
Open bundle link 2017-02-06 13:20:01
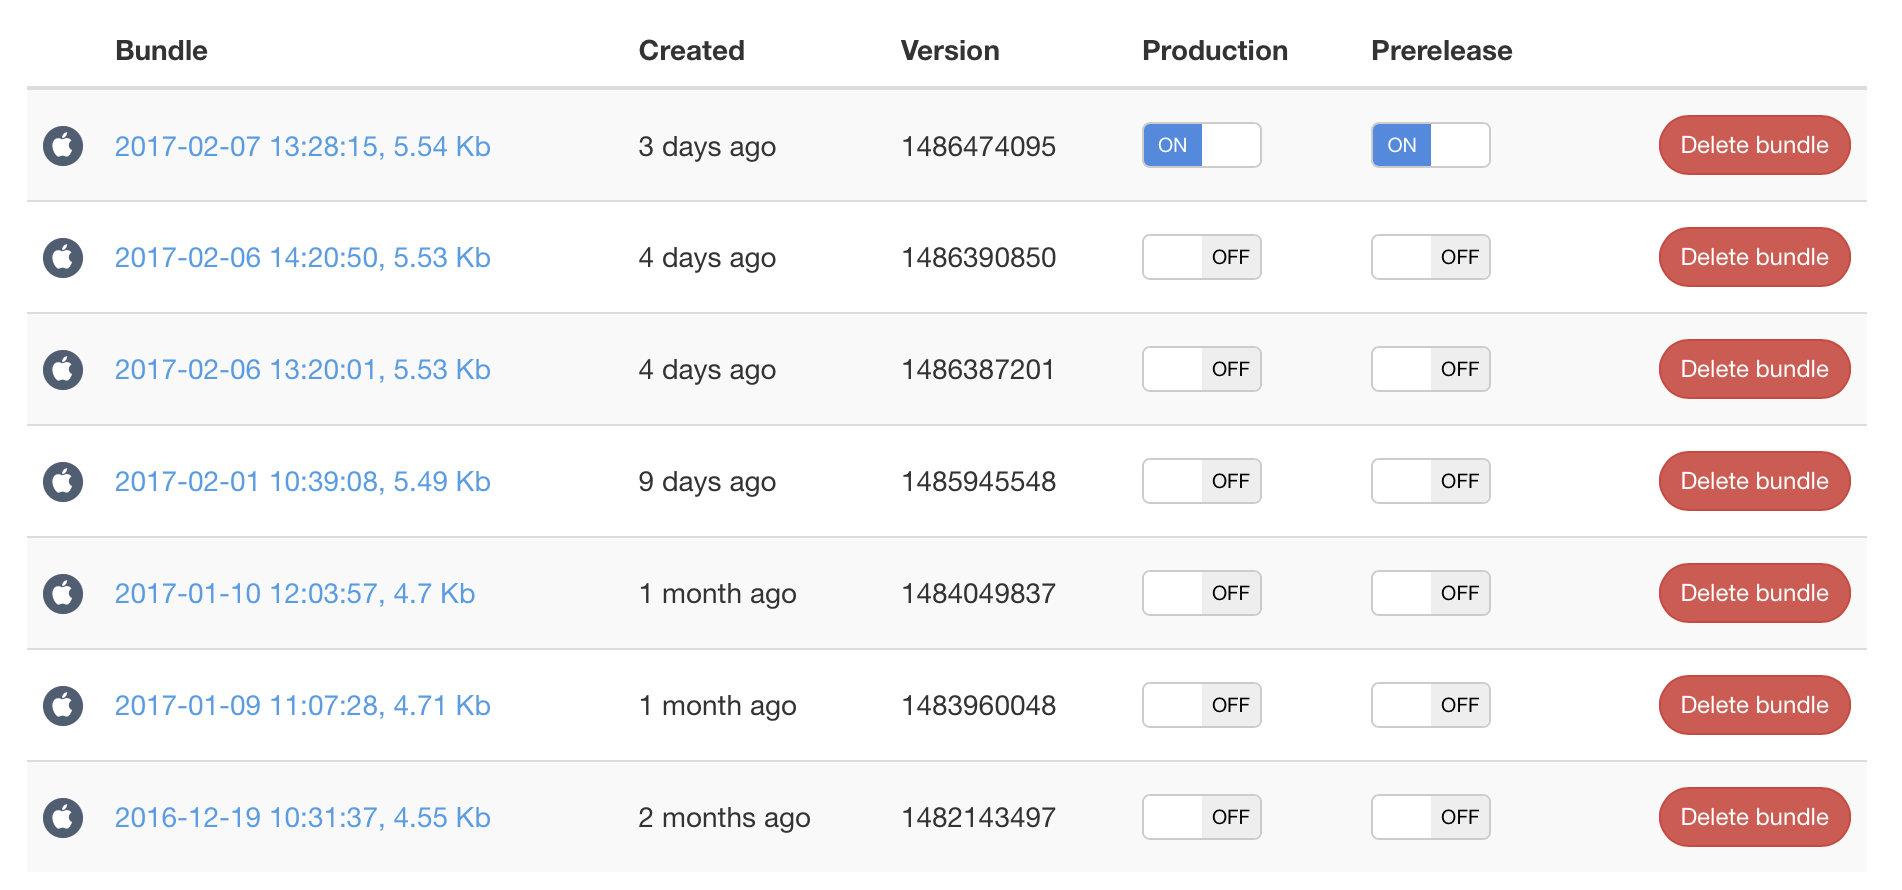[302, 370]
